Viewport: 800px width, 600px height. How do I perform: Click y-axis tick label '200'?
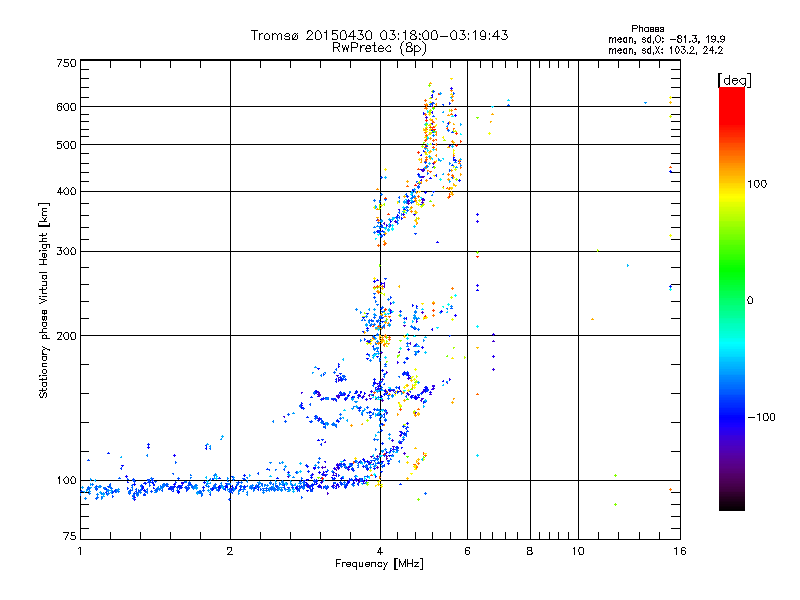coord(67,336)
